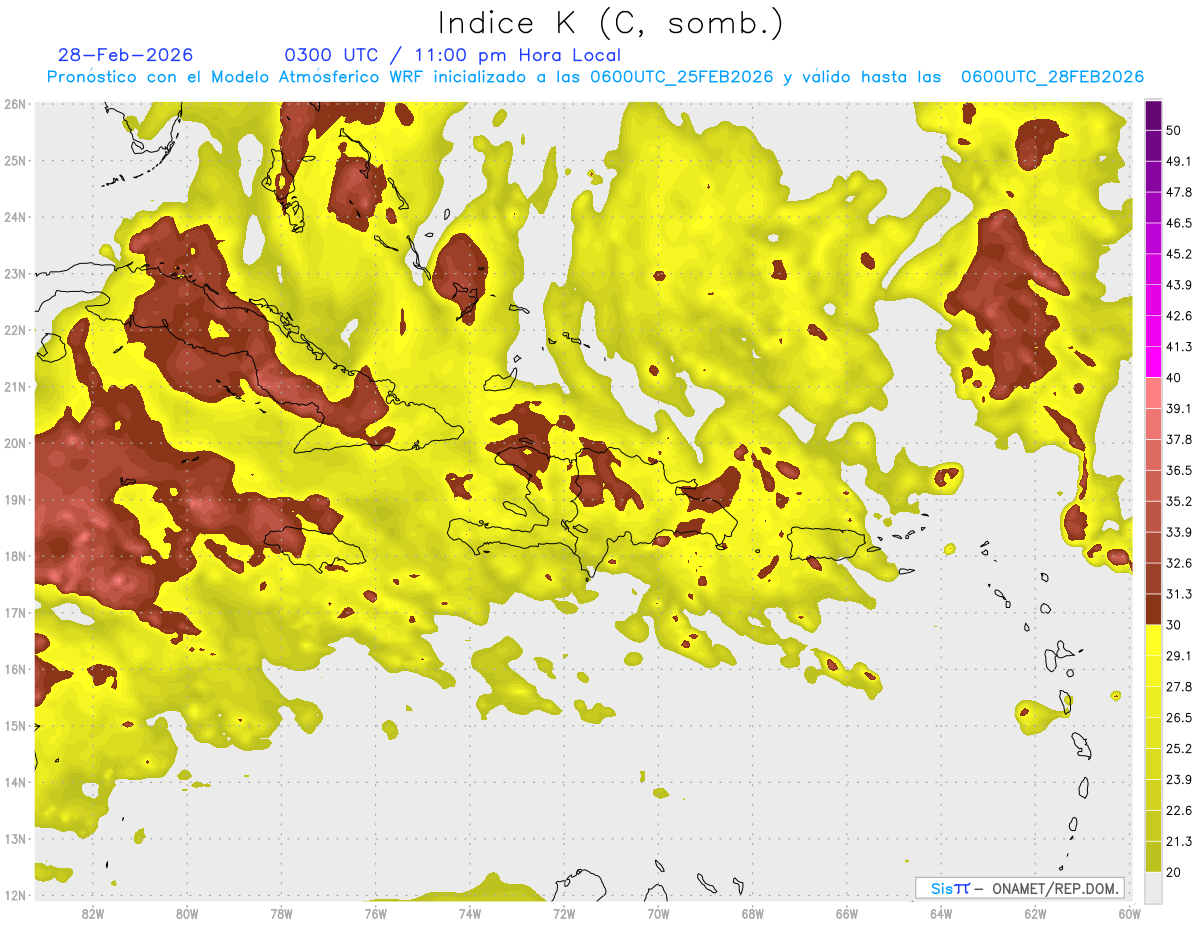Click the '80W' longitude label
The width and height of the screenshot is (1200, 927).
point(187,913)
